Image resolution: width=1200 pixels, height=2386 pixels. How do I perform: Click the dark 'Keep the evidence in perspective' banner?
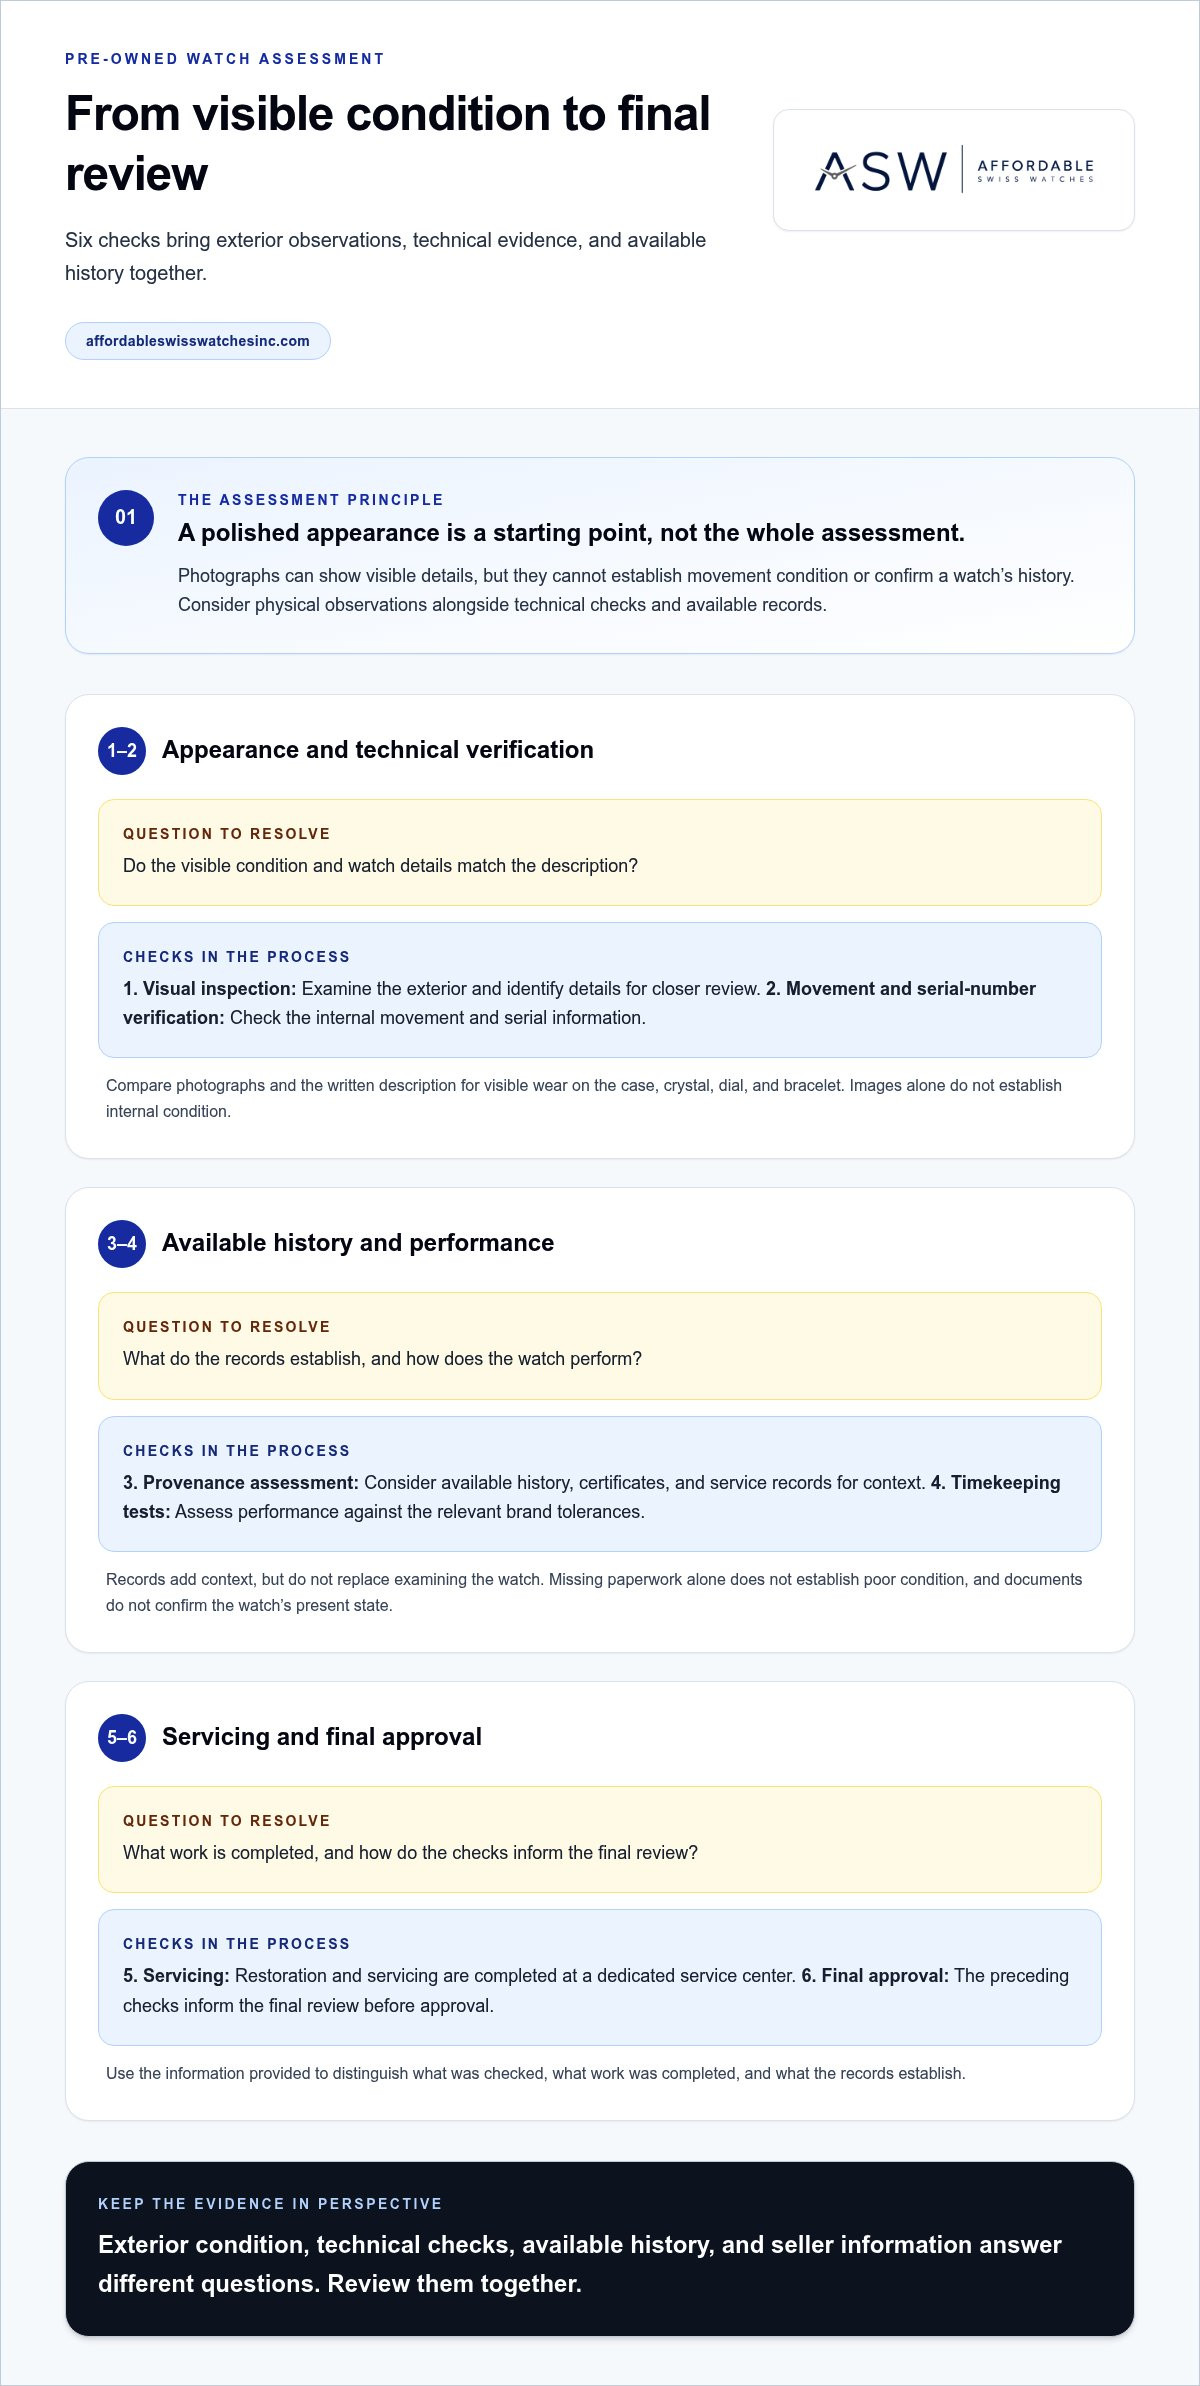(600, 2249)
